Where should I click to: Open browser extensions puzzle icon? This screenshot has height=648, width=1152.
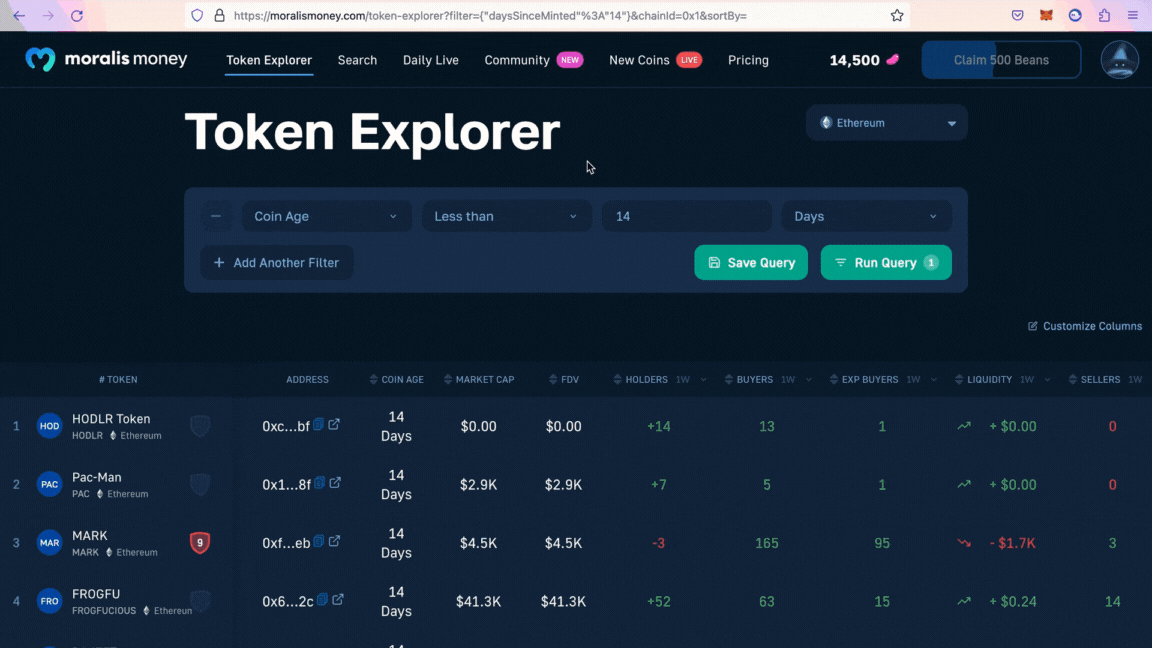pos(1104,15)
